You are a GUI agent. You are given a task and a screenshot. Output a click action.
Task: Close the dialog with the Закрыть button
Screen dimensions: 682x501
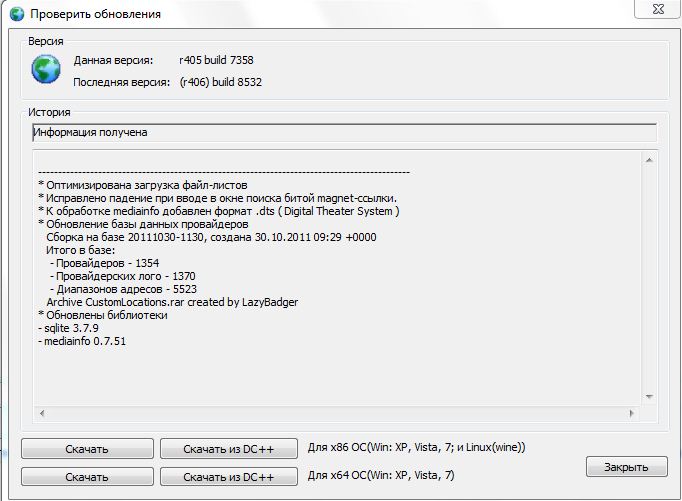(x=626, y=467)
